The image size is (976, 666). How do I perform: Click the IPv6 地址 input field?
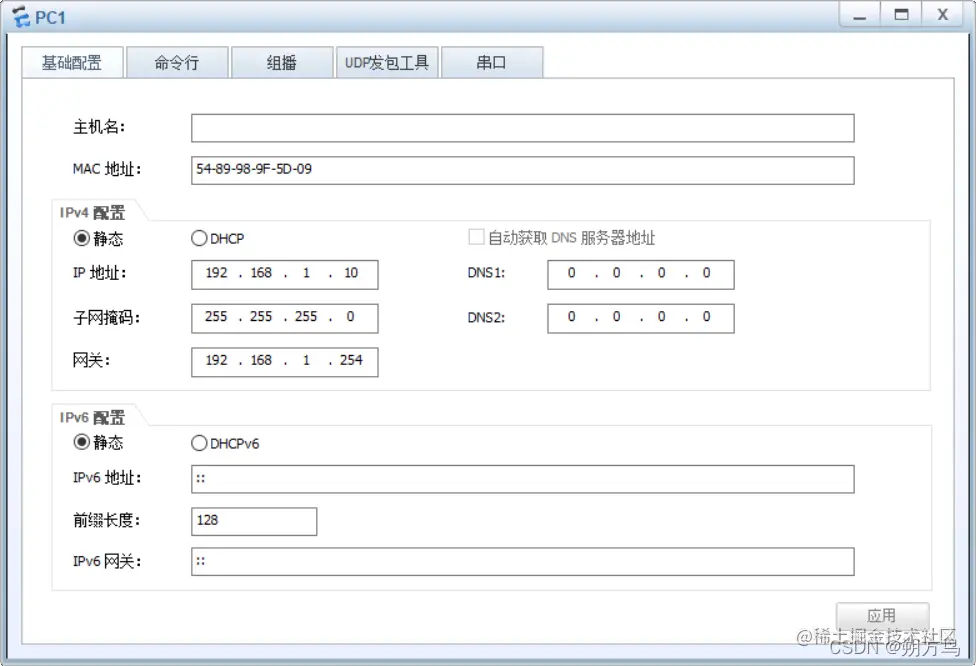(522, 479)
